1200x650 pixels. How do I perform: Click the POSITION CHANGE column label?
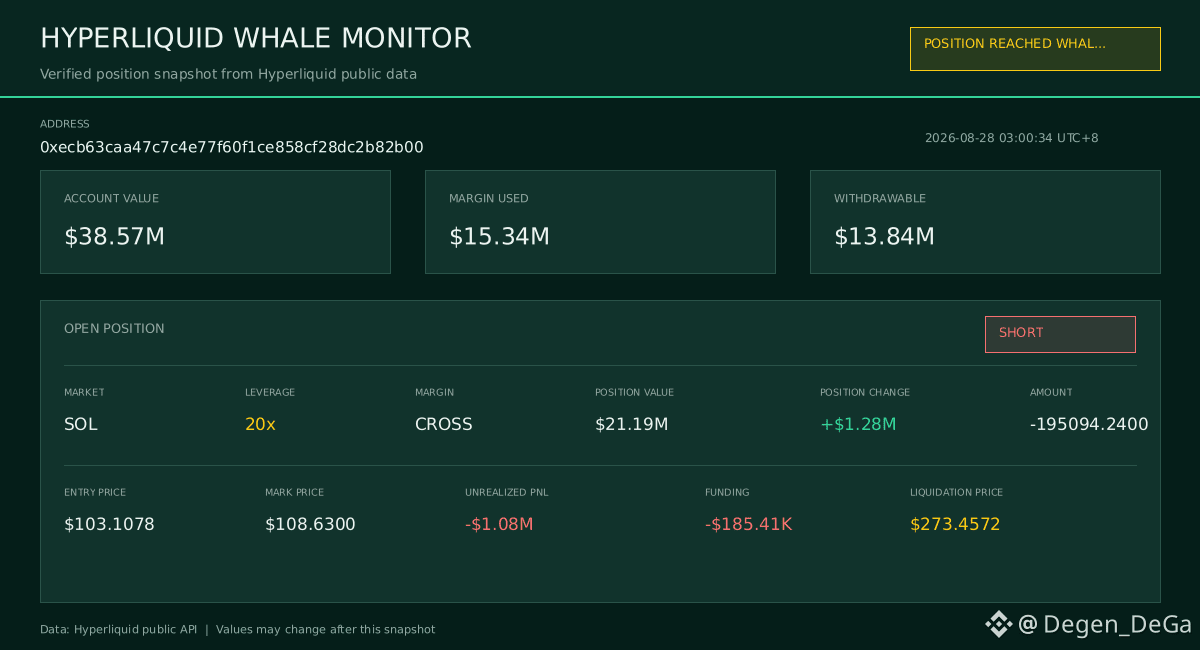(x=865, y=393)
